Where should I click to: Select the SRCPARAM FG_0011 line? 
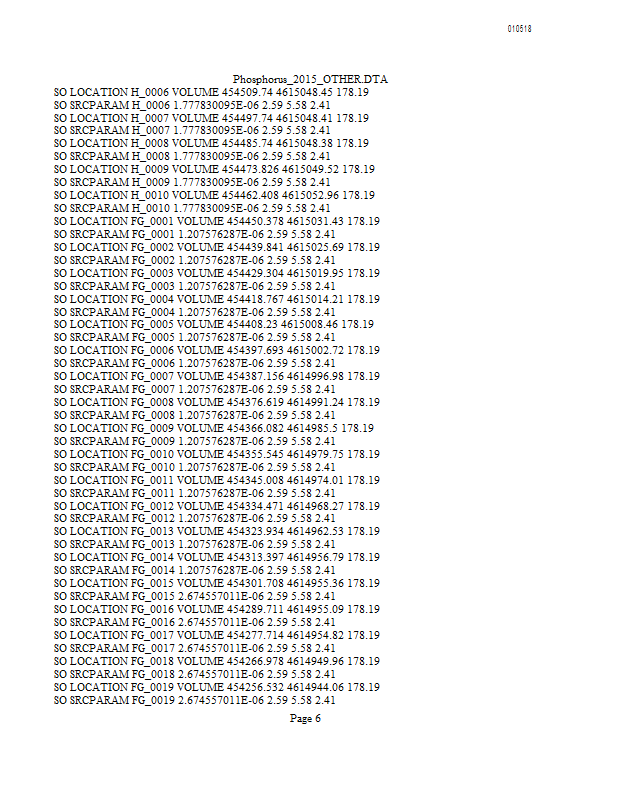pos(194,493)
